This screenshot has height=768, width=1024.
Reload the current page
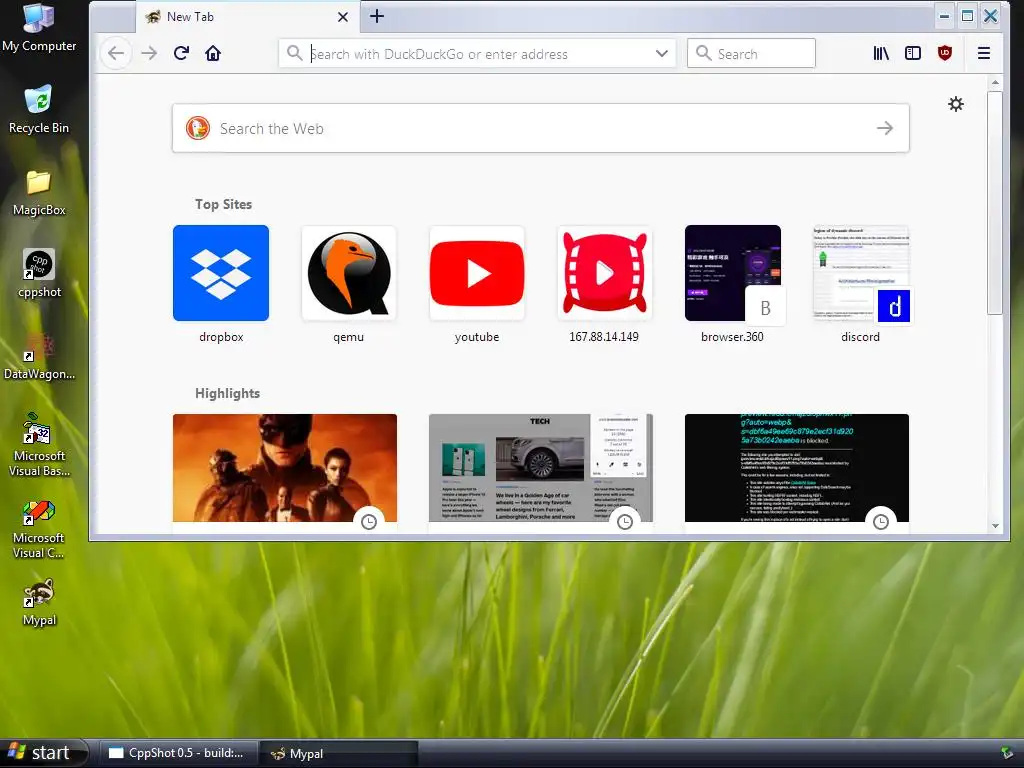pos(182,54)
